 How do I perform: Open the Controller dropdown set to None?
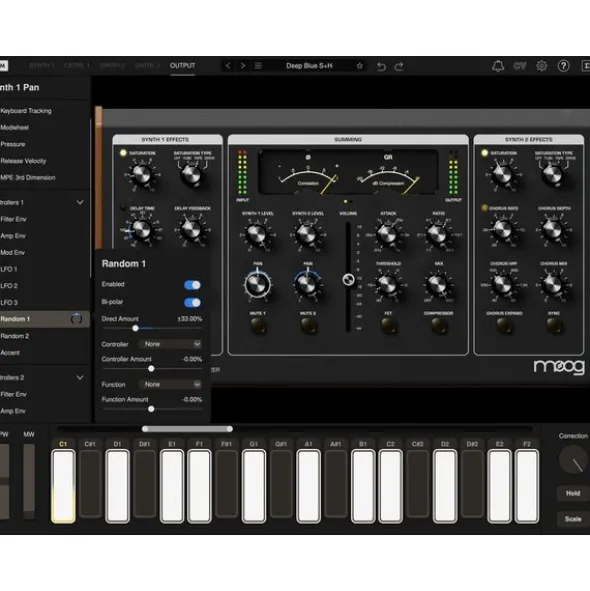click(x=170, y=344)
